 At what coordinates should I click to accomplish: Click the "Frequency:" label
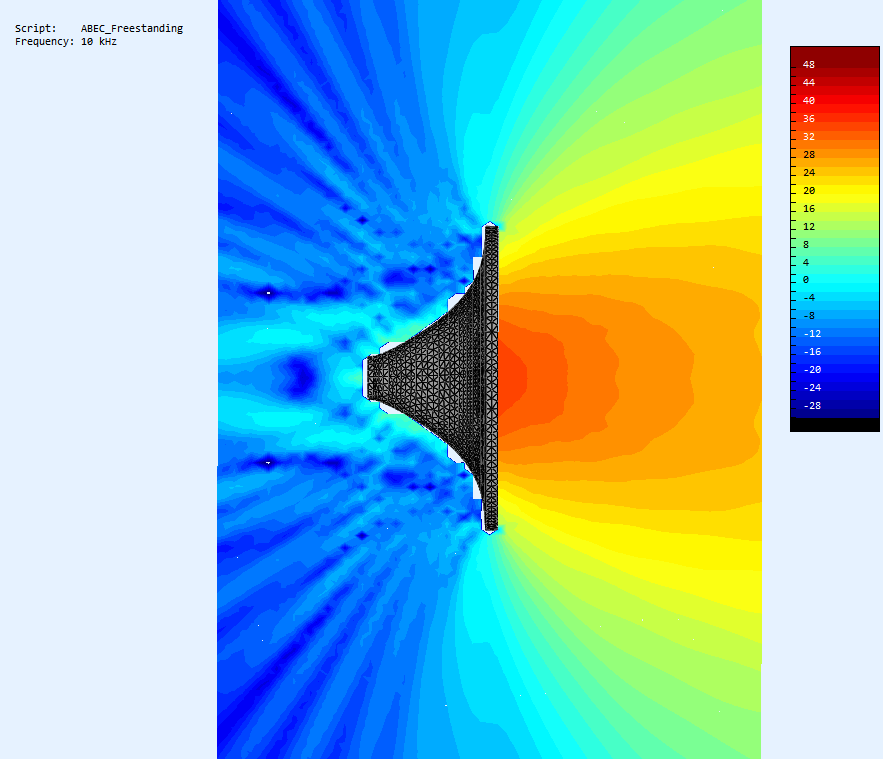44,42
